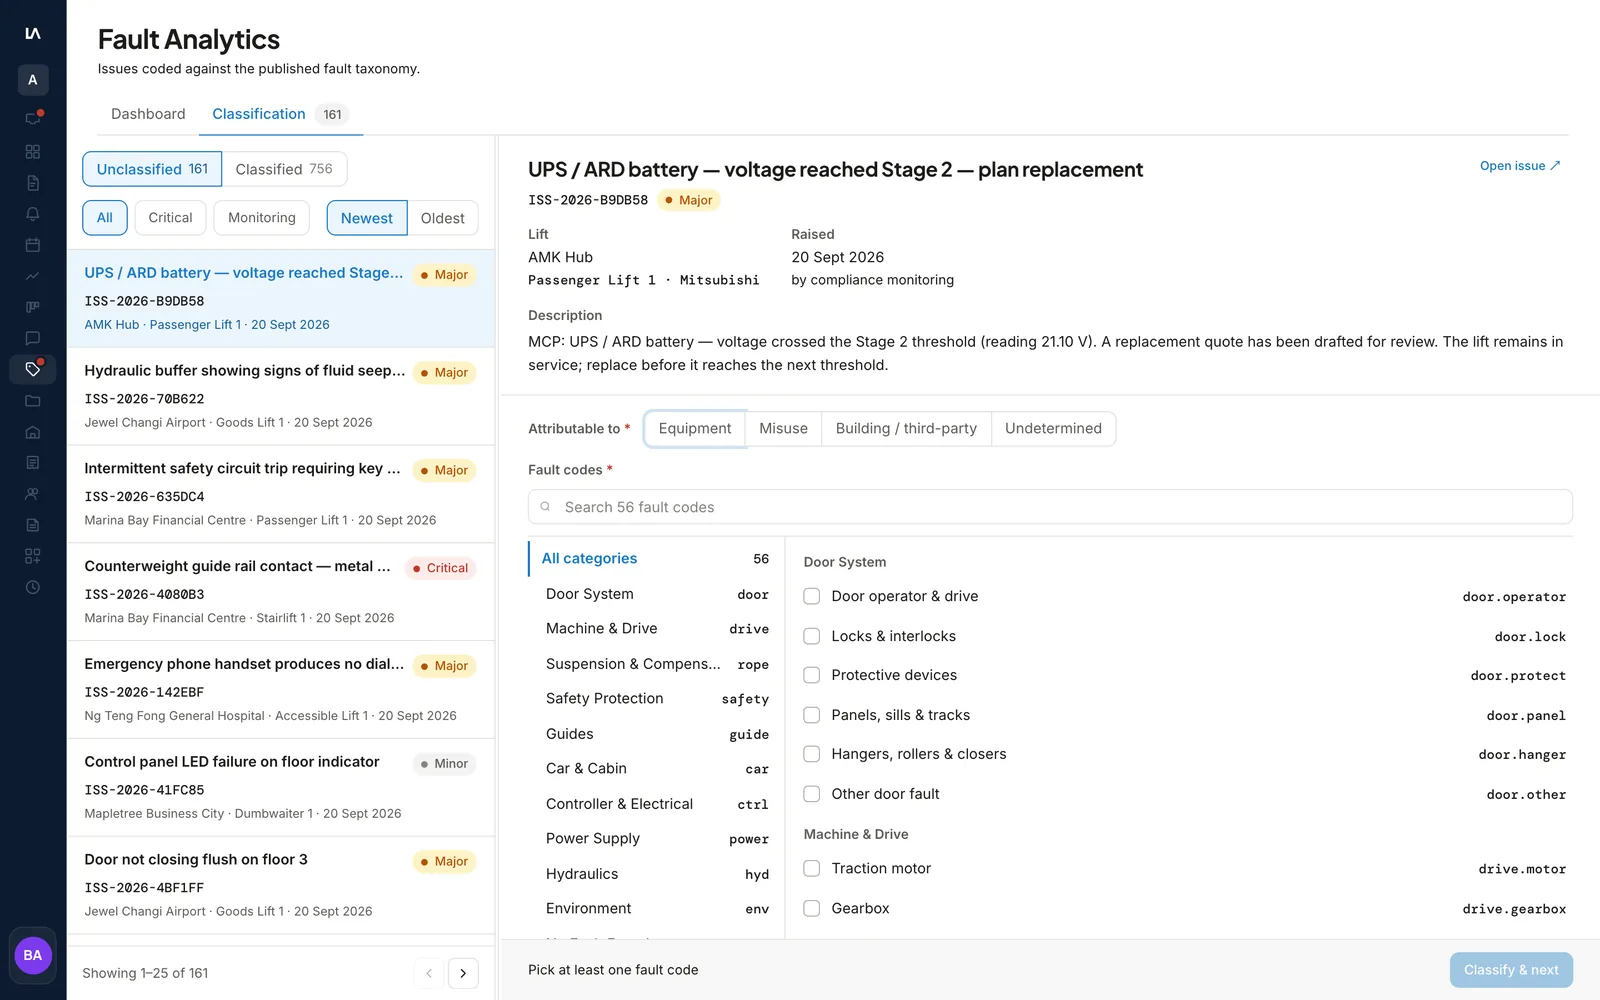This screenshot has width=1600, height=1000.
Task: Select the Machine & Drive category
Action: 654,629
